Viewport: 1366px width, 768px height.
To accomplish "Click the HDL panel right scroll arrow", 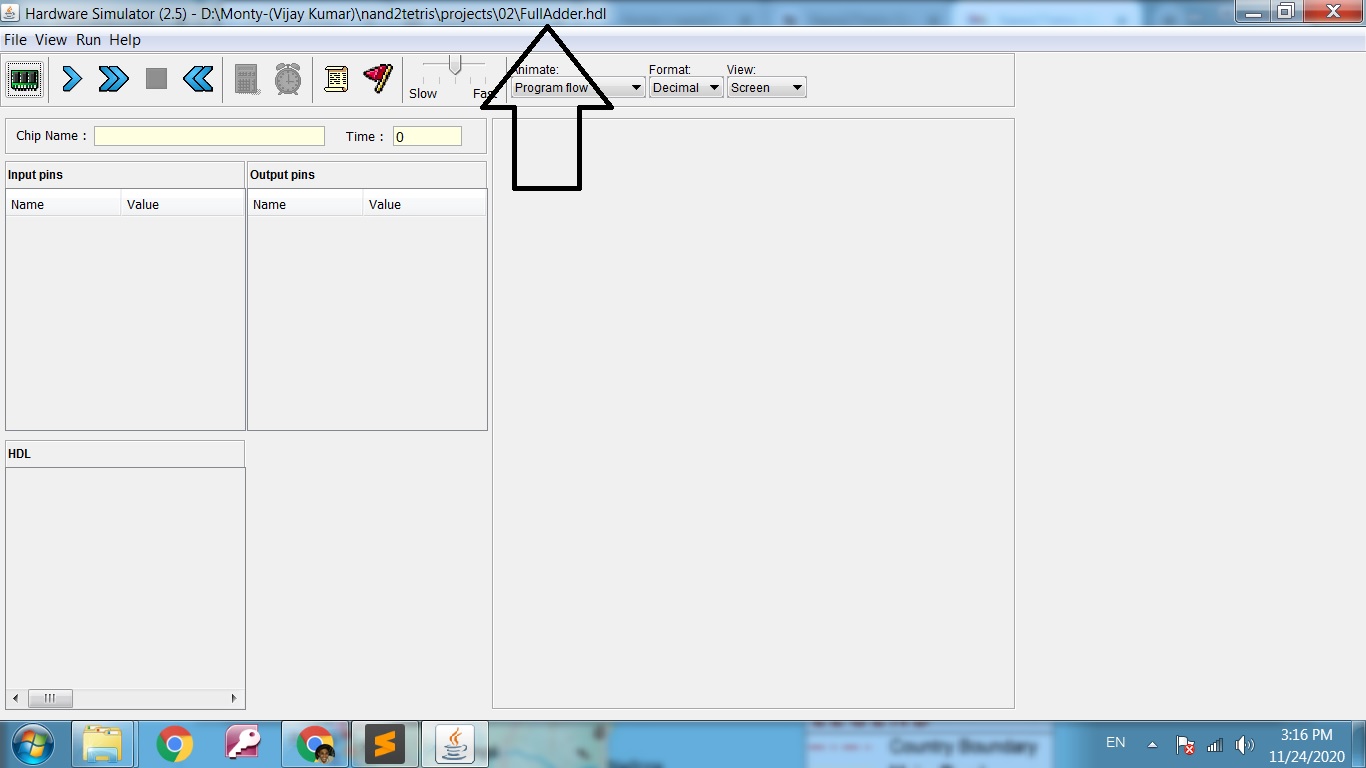I will [x=234, y=698].
